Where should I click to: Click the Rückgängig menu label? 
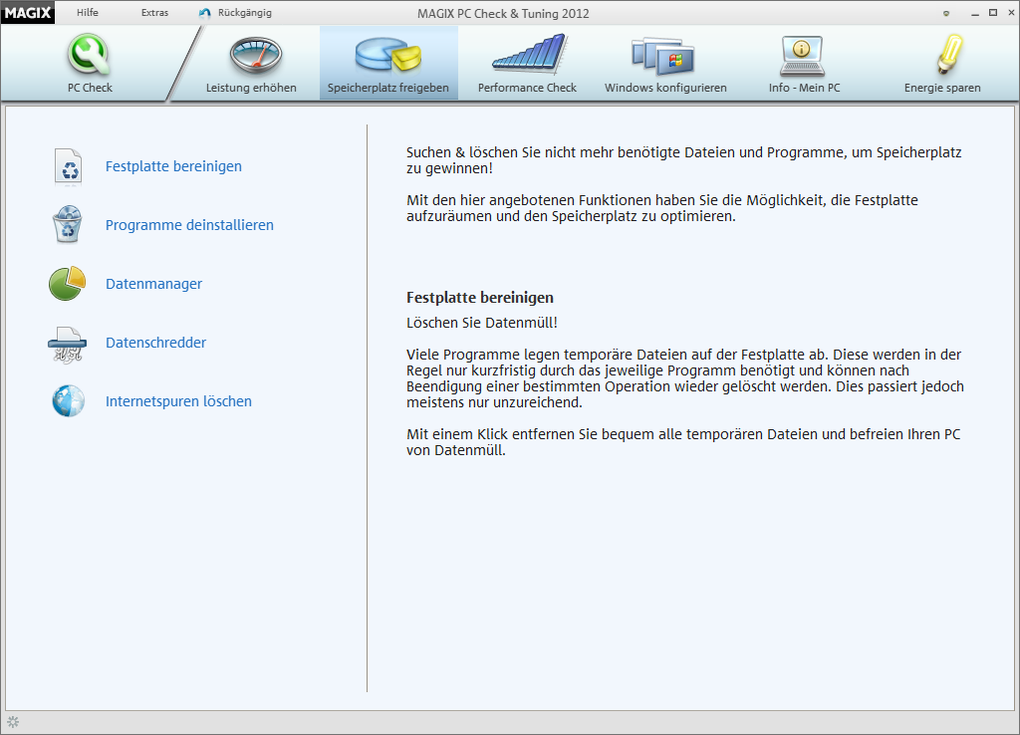click(245, 12)
